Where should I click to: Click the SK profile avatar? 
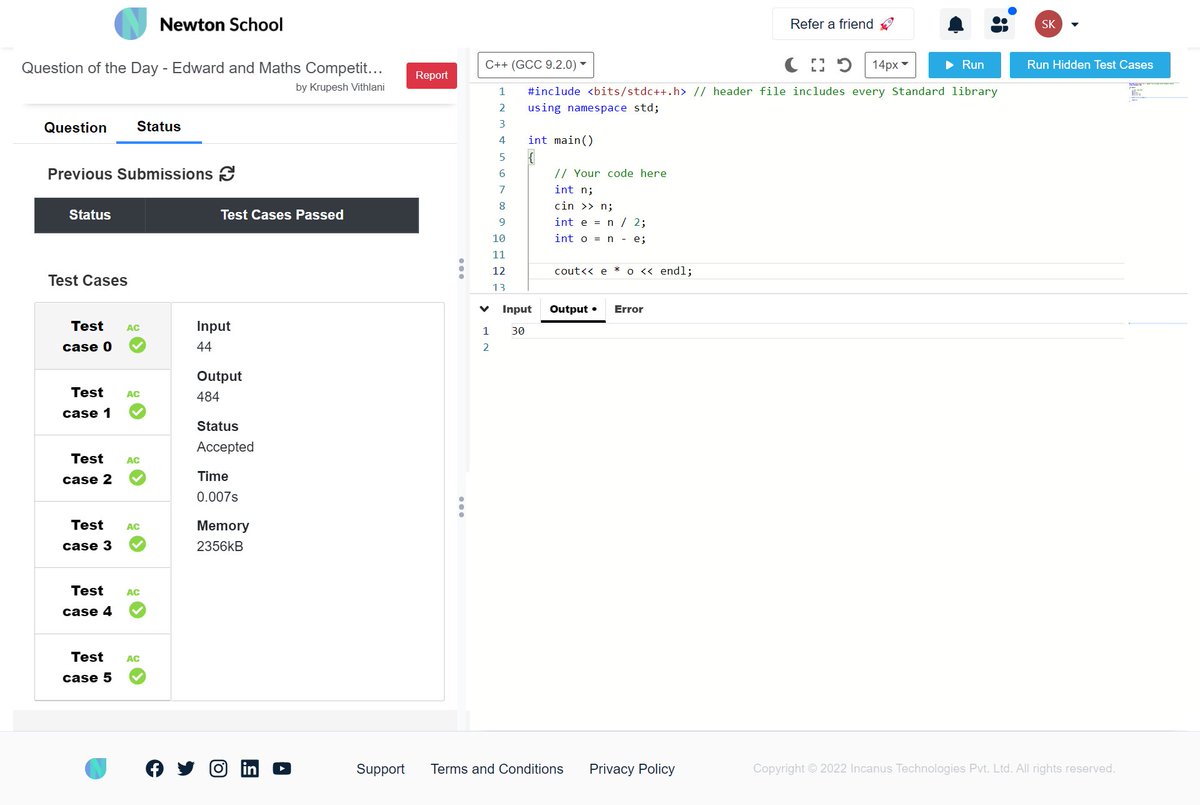(x=1048, y=24)
